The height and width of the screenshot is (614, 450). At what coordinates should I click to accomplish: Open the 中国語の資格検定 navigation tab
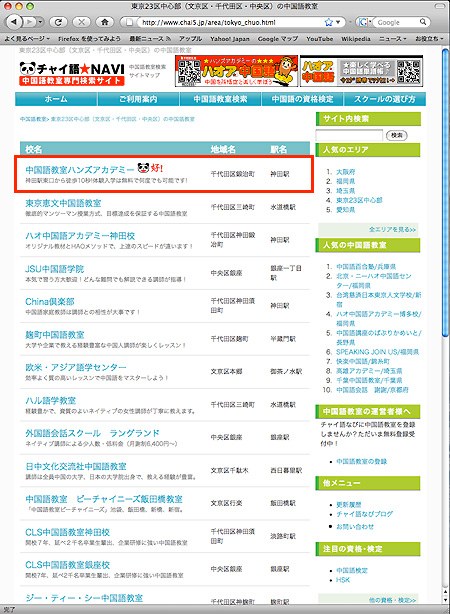coord(302,99)
